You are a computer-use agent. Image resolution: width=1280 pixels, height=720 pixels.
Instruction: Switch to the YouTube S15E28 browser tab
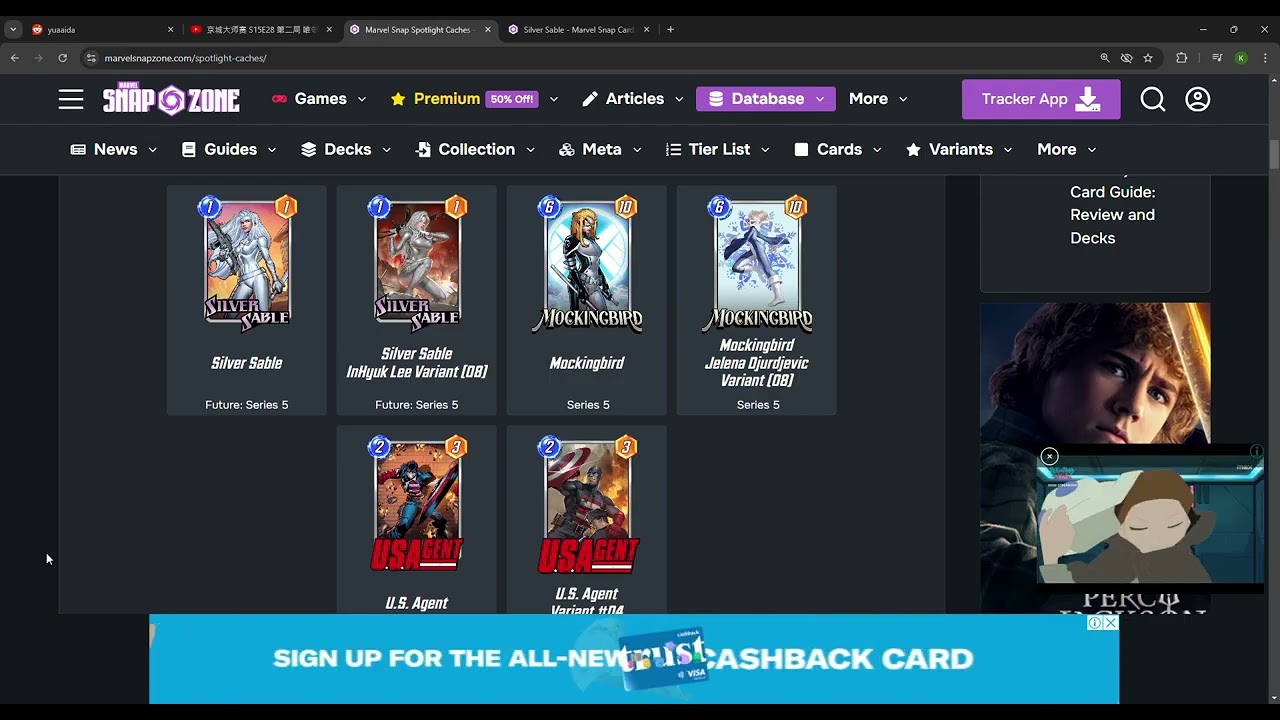260,29
